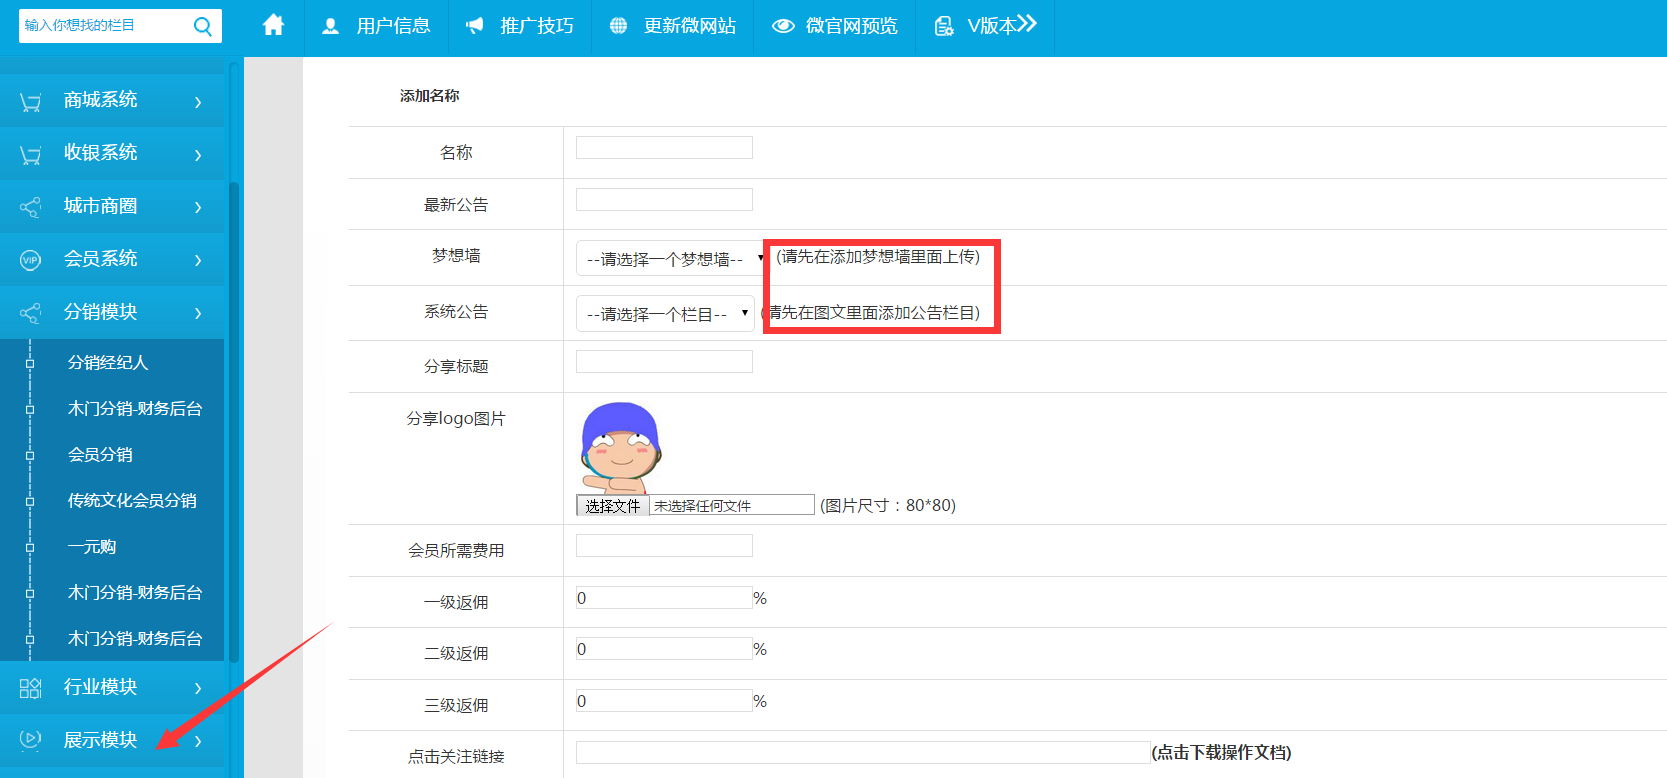Click the 名称 text input field
Viewport: 1667px width, 778px height.
664,148
